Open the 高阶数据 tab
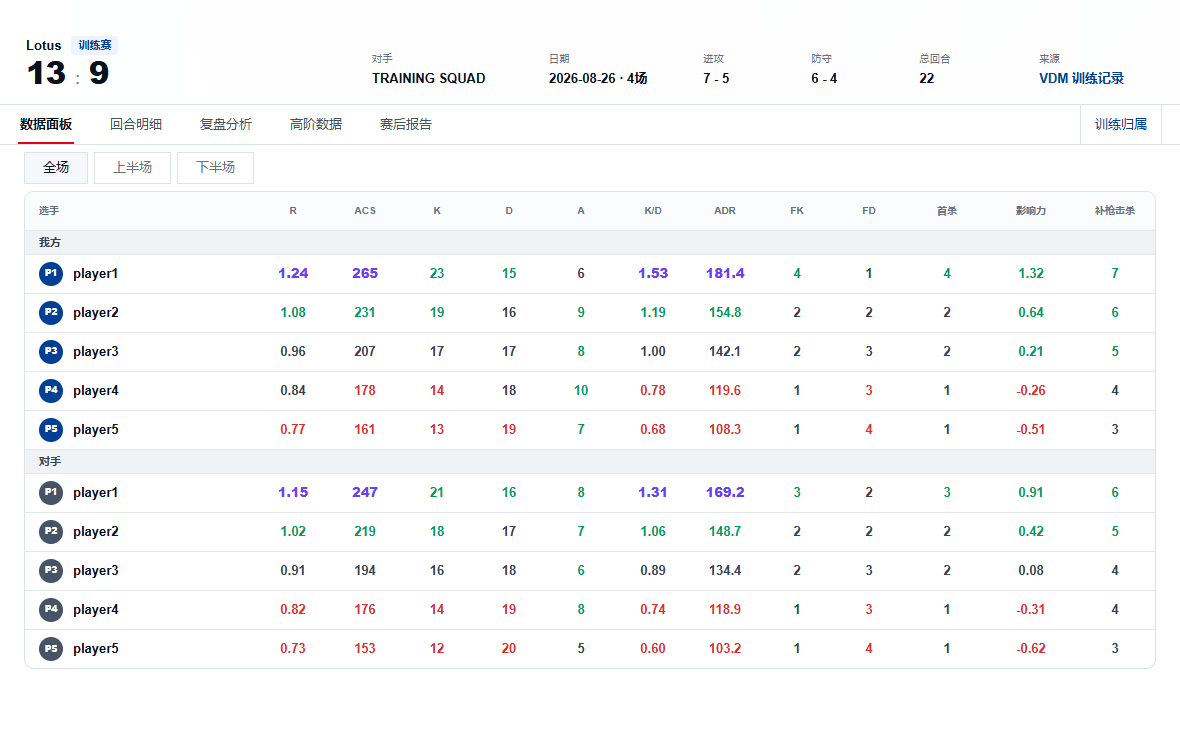This screenshot has width=1180, height=739. click(316, 124)
